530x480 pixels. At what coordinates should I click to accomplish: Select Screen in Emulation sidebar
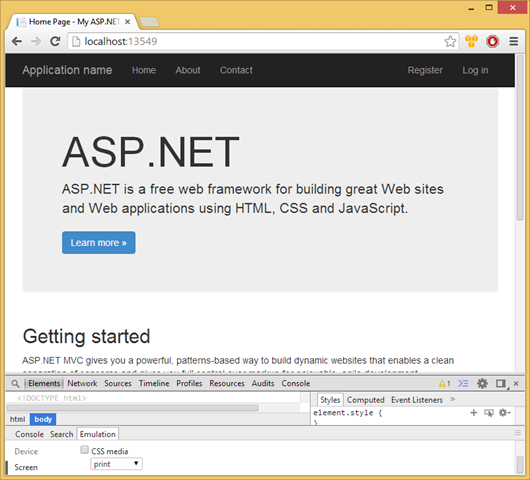click(26, 467)
